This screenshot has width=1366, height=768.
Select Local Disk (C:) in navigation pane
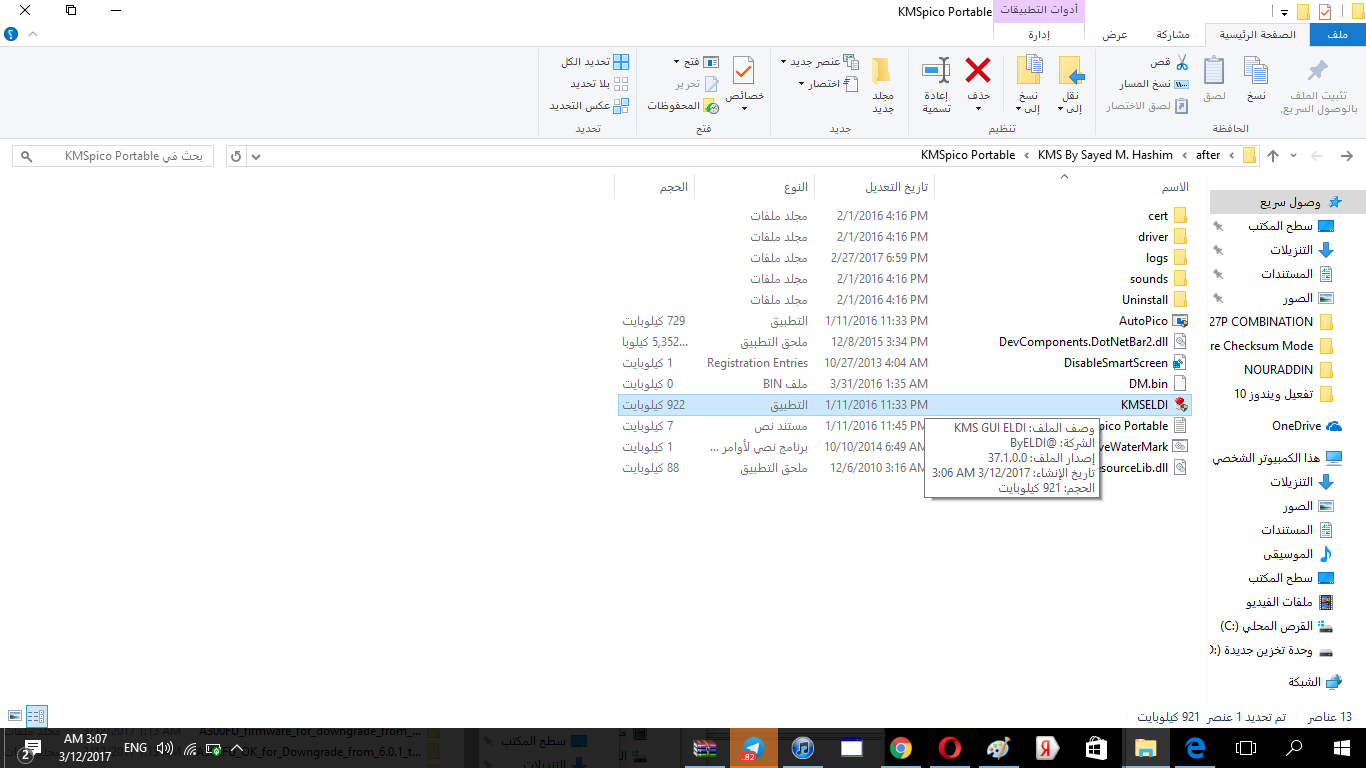pos(1277,626)
